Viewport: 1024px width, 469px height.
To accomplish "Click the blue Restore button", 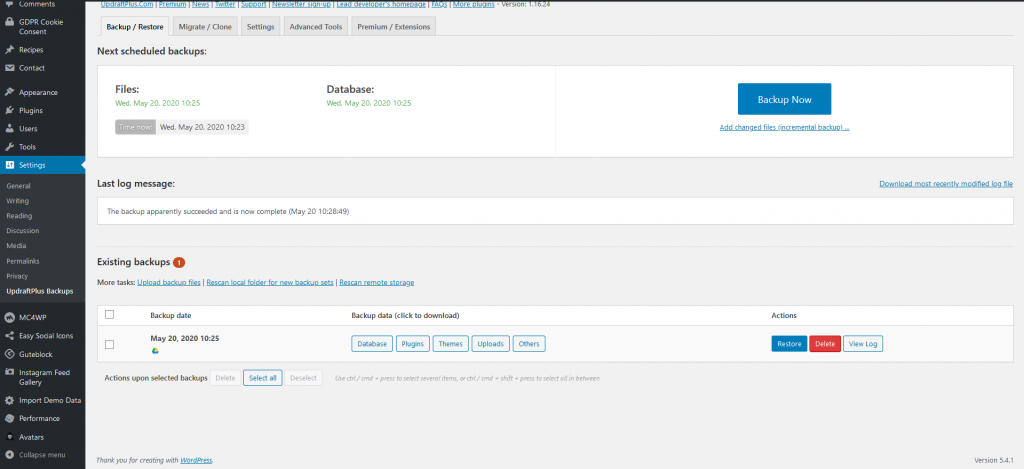I will pyautogui.click(x=789, y=344).
